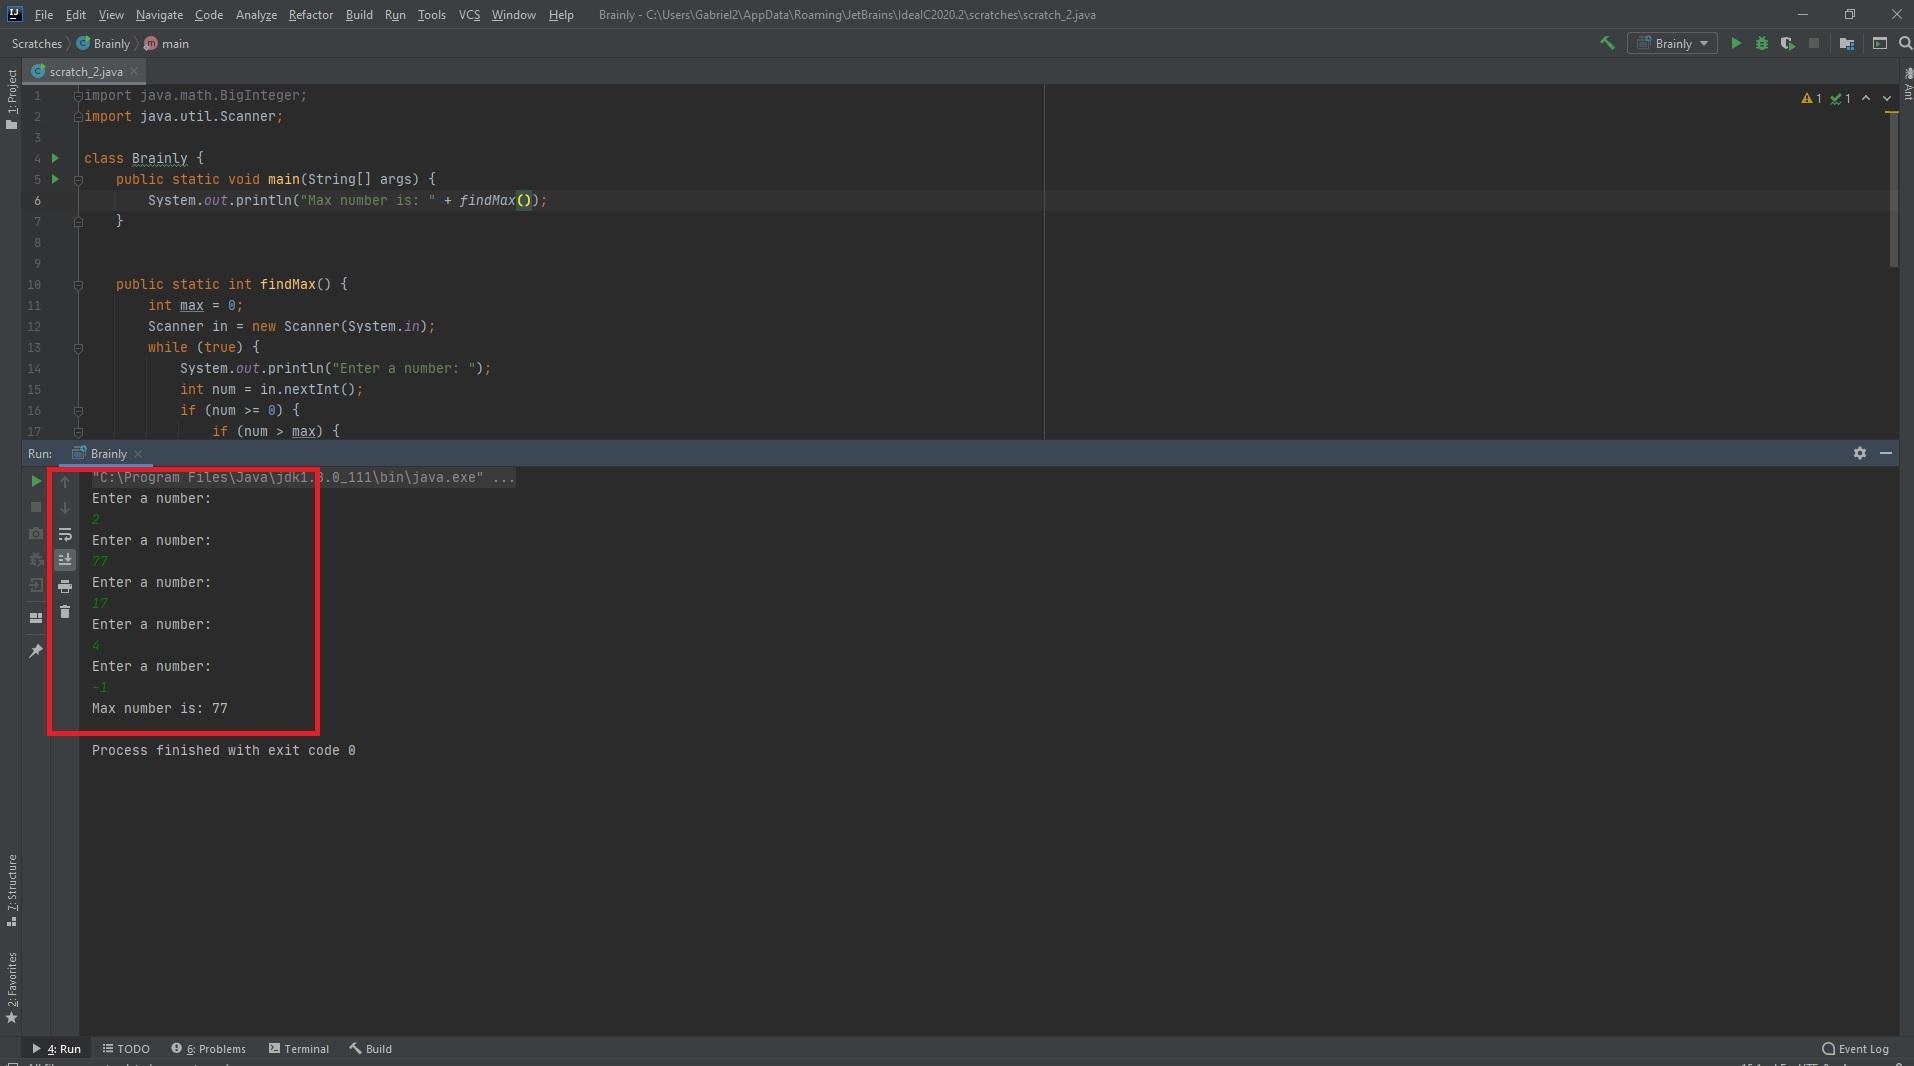Image resolution: width=1914 pixels, height=1066 pixels.
Task: Toggle the Pin Tab icon
Action: coord(36,651)
